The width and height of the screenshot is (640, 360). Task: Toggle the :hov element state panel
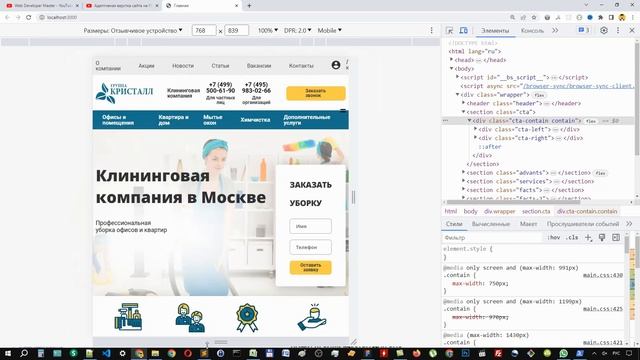[x=553, y=238]
